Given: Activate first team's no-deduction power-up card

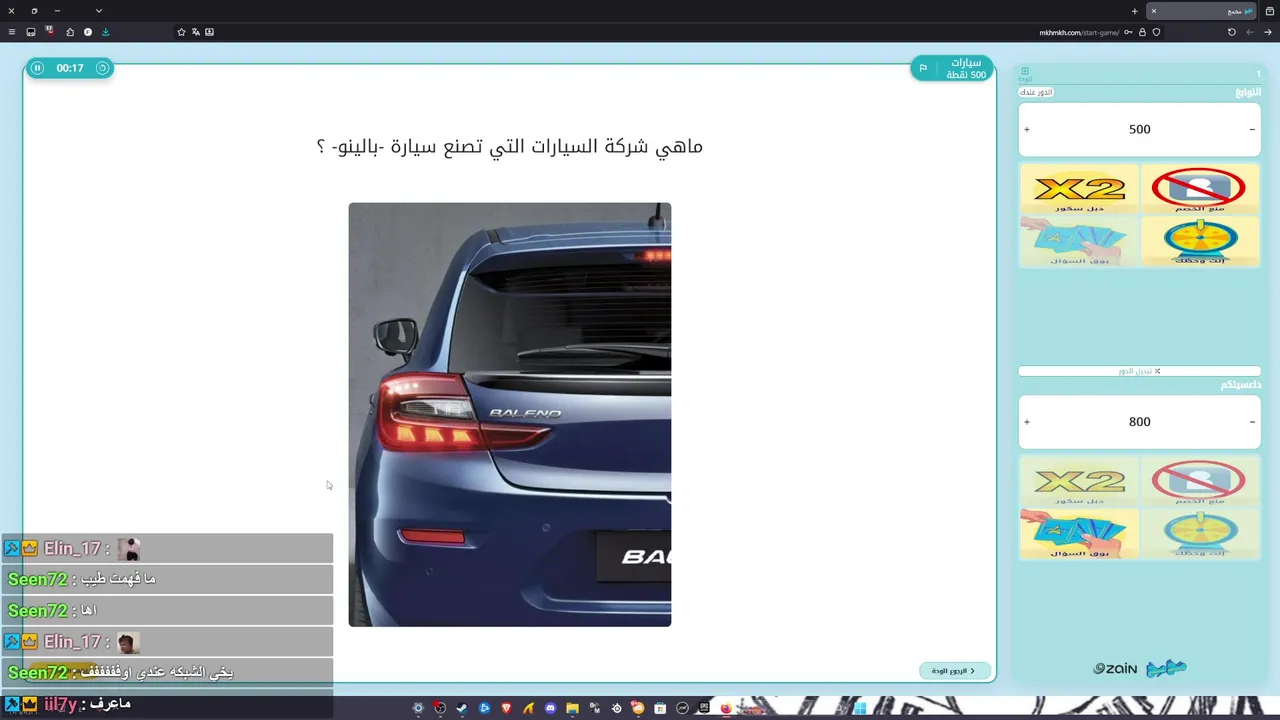Looking at the screenshot, I should (1199, 190).
